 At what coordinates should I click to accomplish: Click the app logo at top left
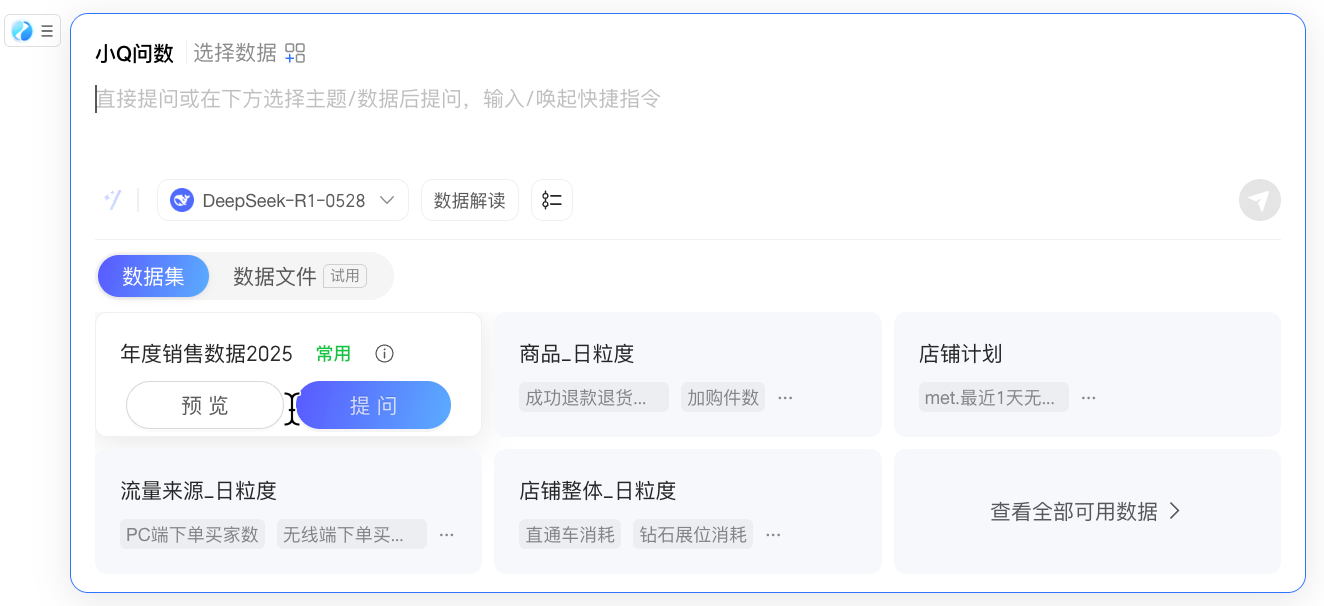[22, 31]
